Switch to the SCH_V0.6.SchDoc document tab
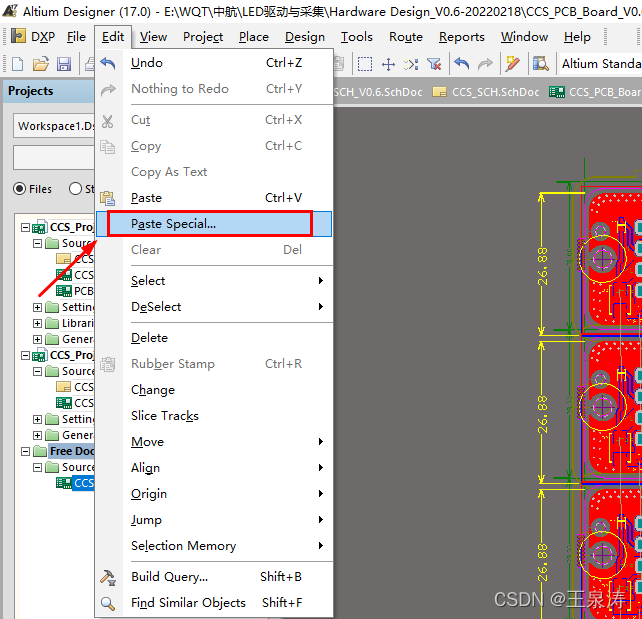The image size is (642, 619). click(x=378, y=92)
